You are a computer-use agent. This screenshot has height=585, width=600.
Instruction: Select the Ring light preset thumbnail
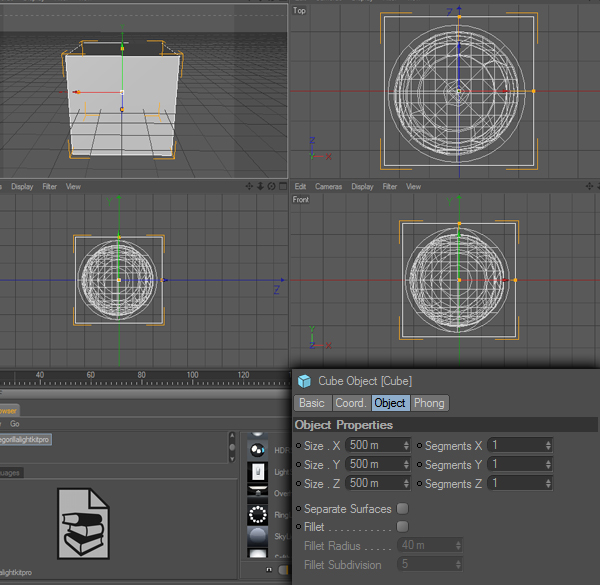point(258,514)
